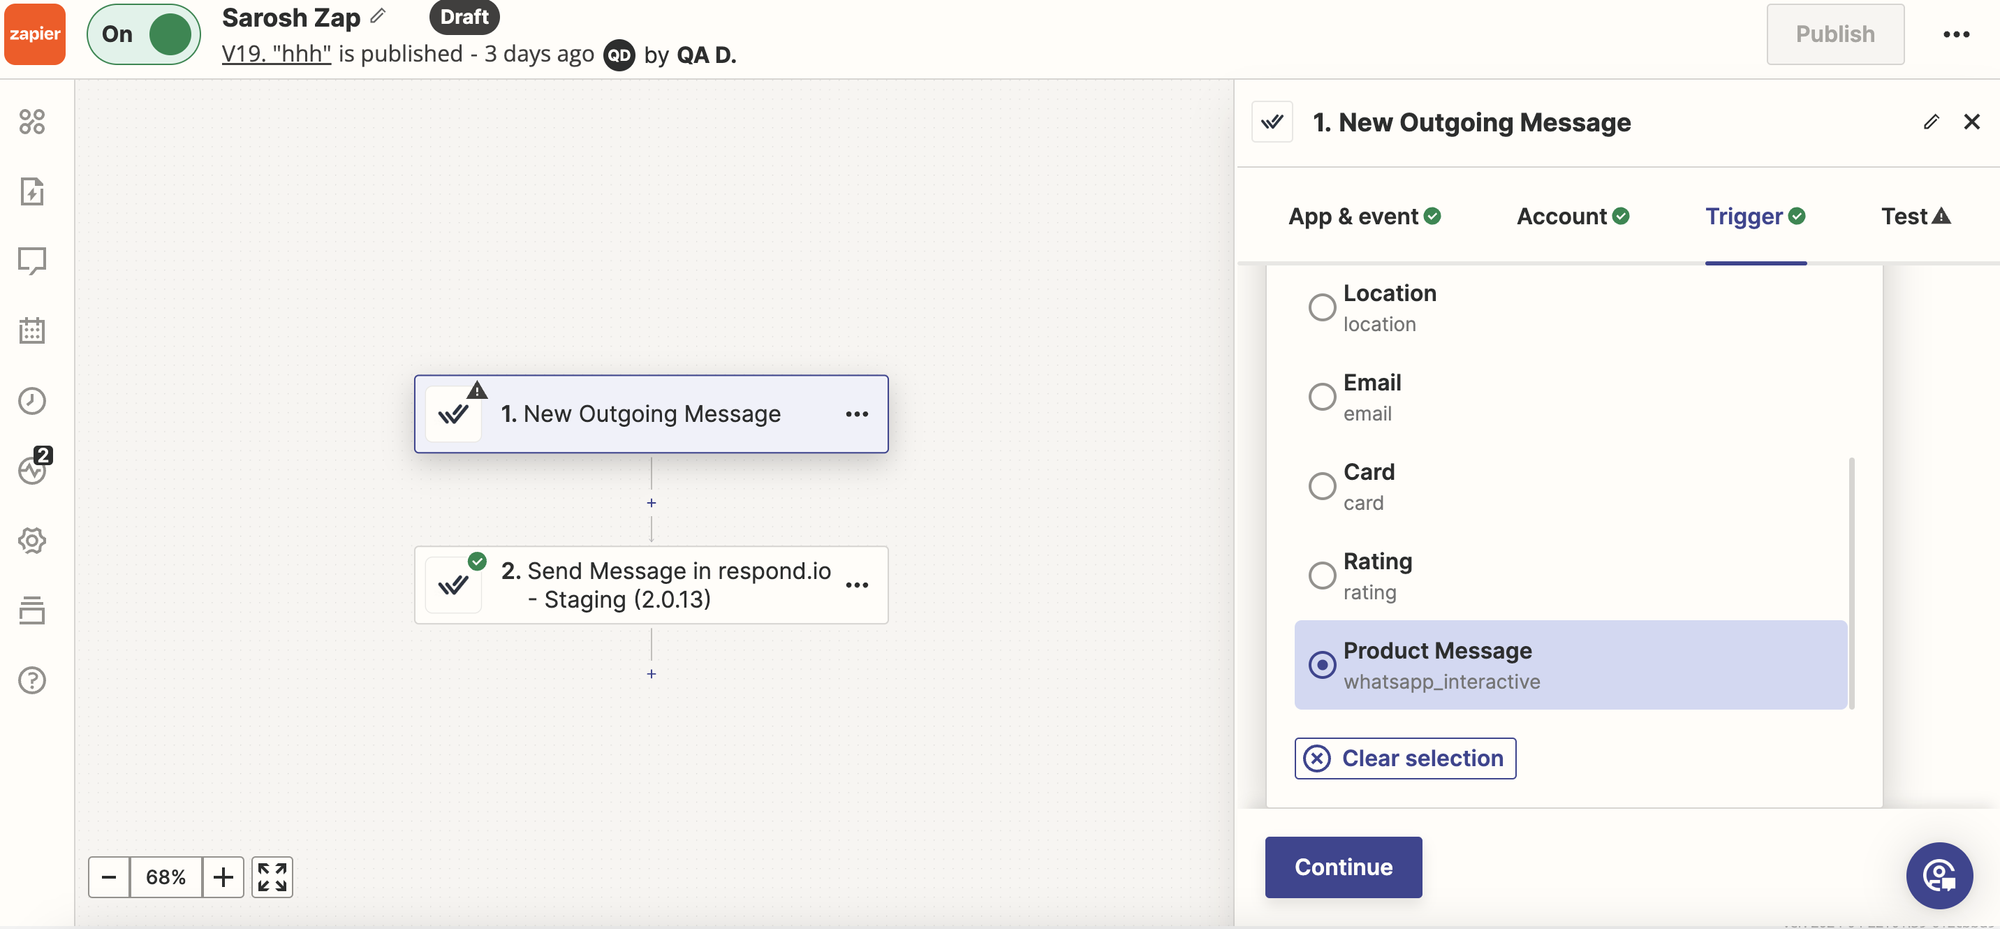Choose the Rating message type

point(1322,576)
